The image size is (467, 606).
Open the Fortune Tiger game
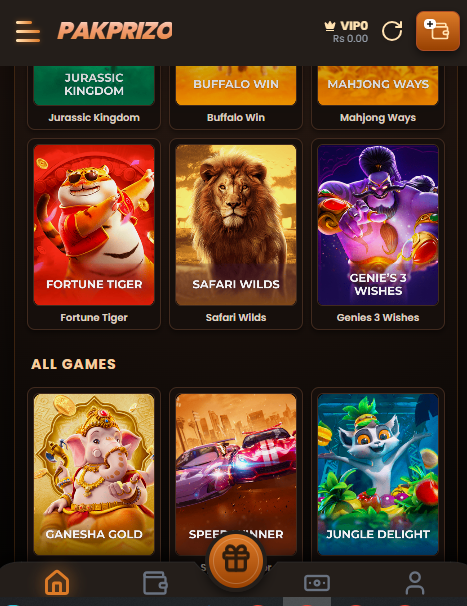tap(94, 234)
